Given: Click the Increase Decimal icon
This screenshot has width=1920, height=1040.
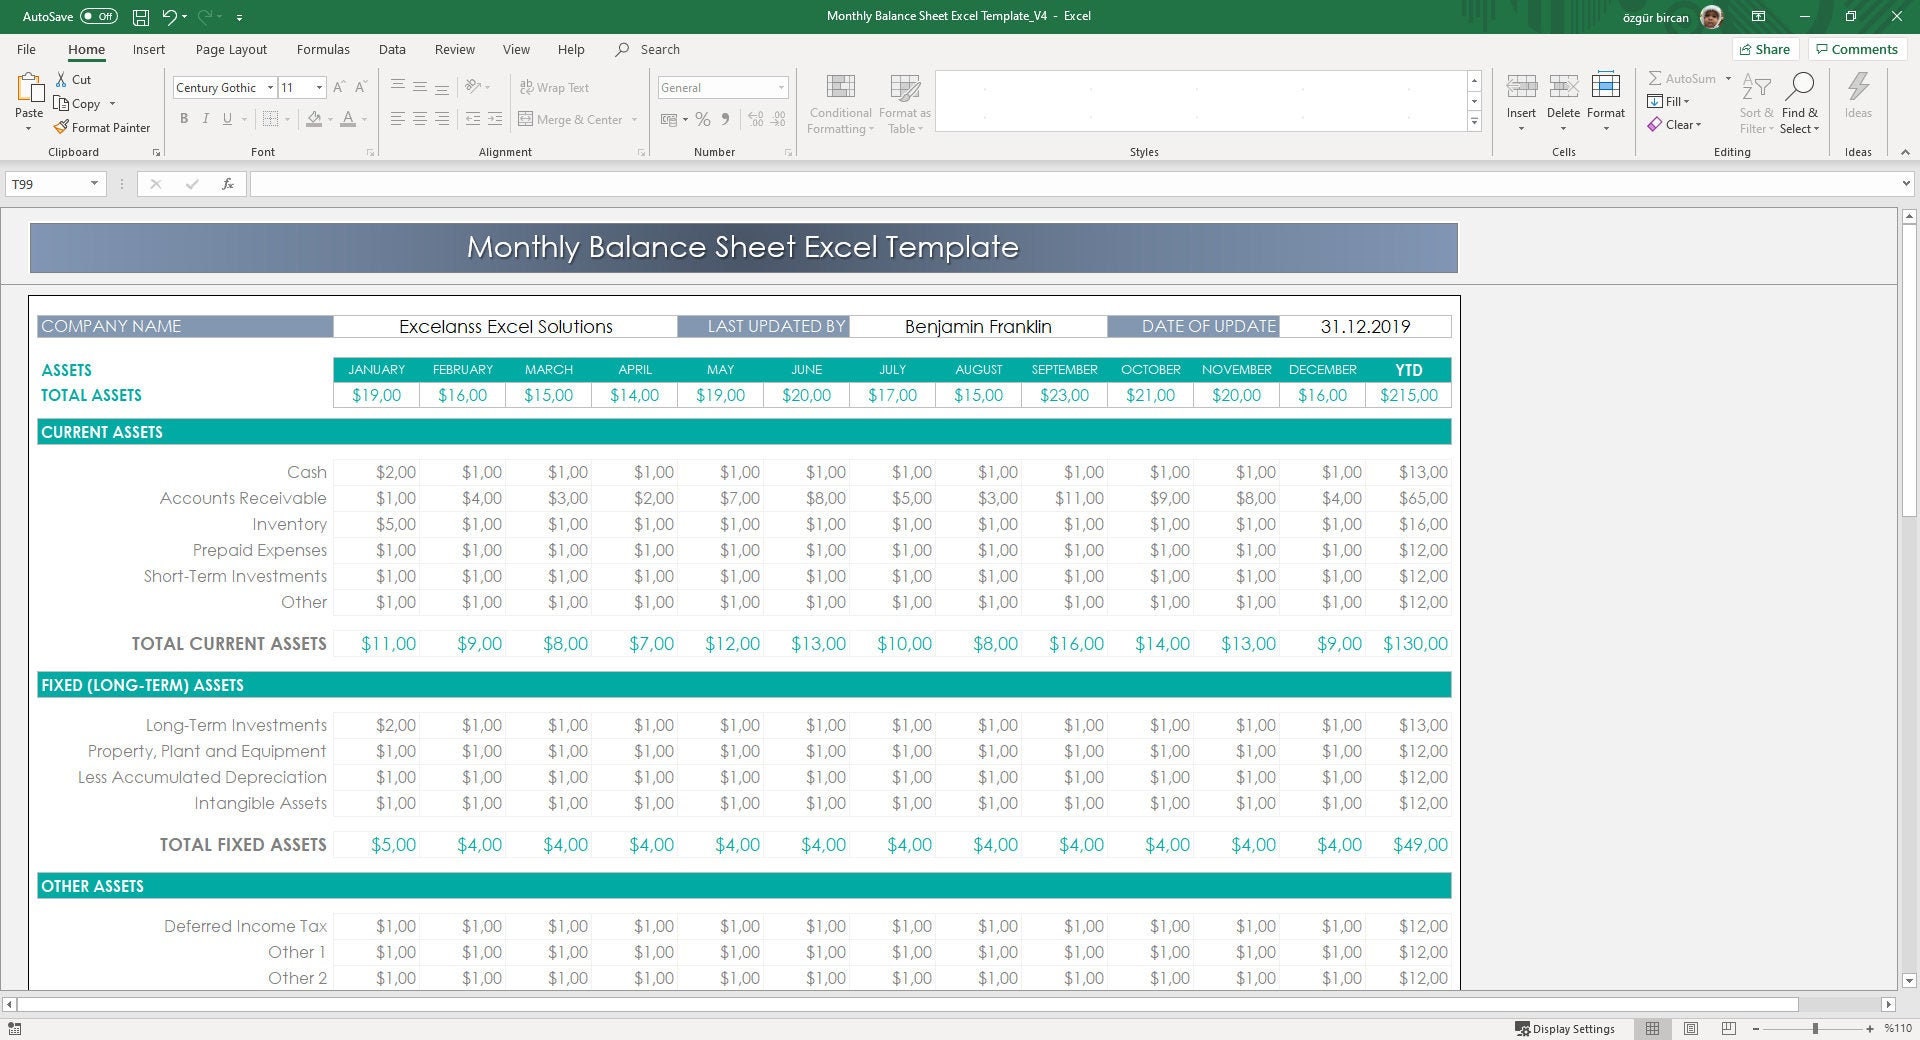Looking at the screenshot, I should (753, 119).
